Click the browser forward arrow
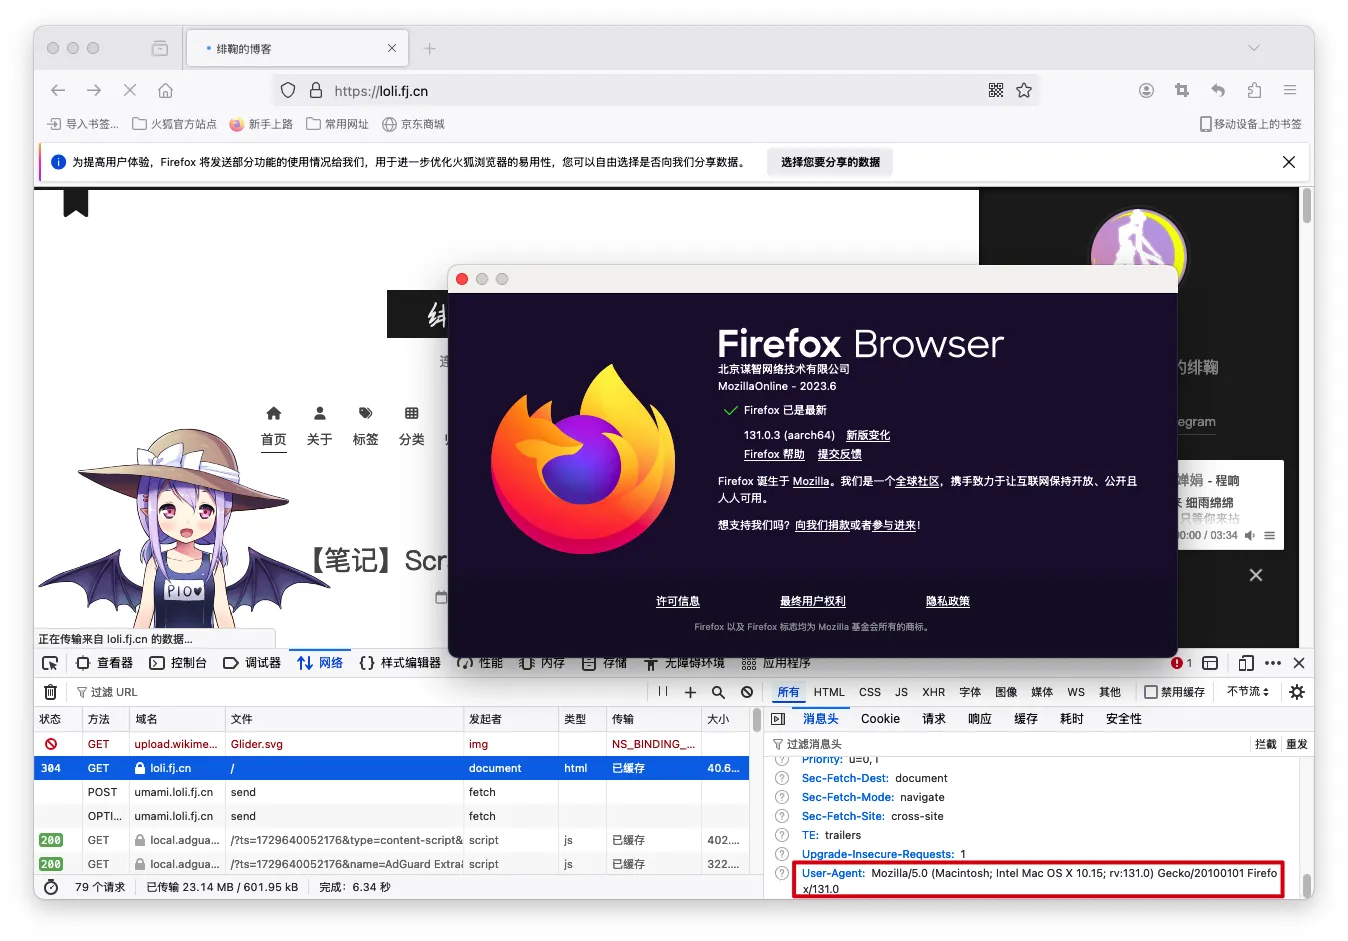 [94, 91]
